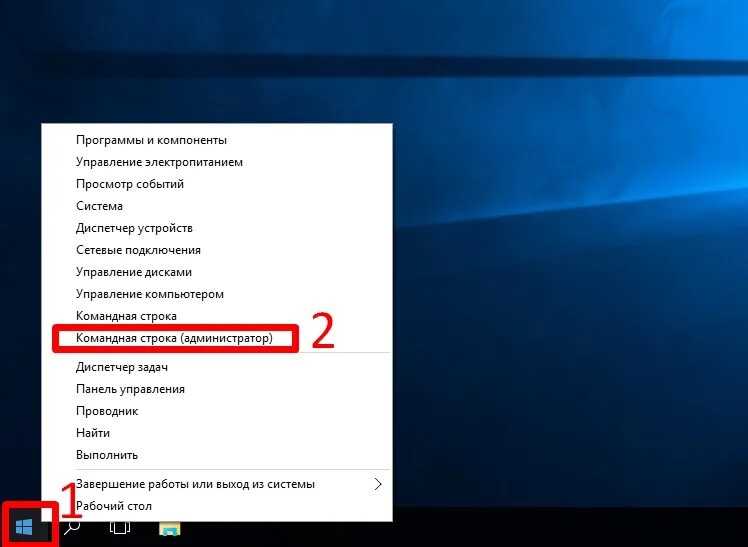748x547 pixels.
Task: Open Task View on the taskbar
Action: tap(120, 527)
